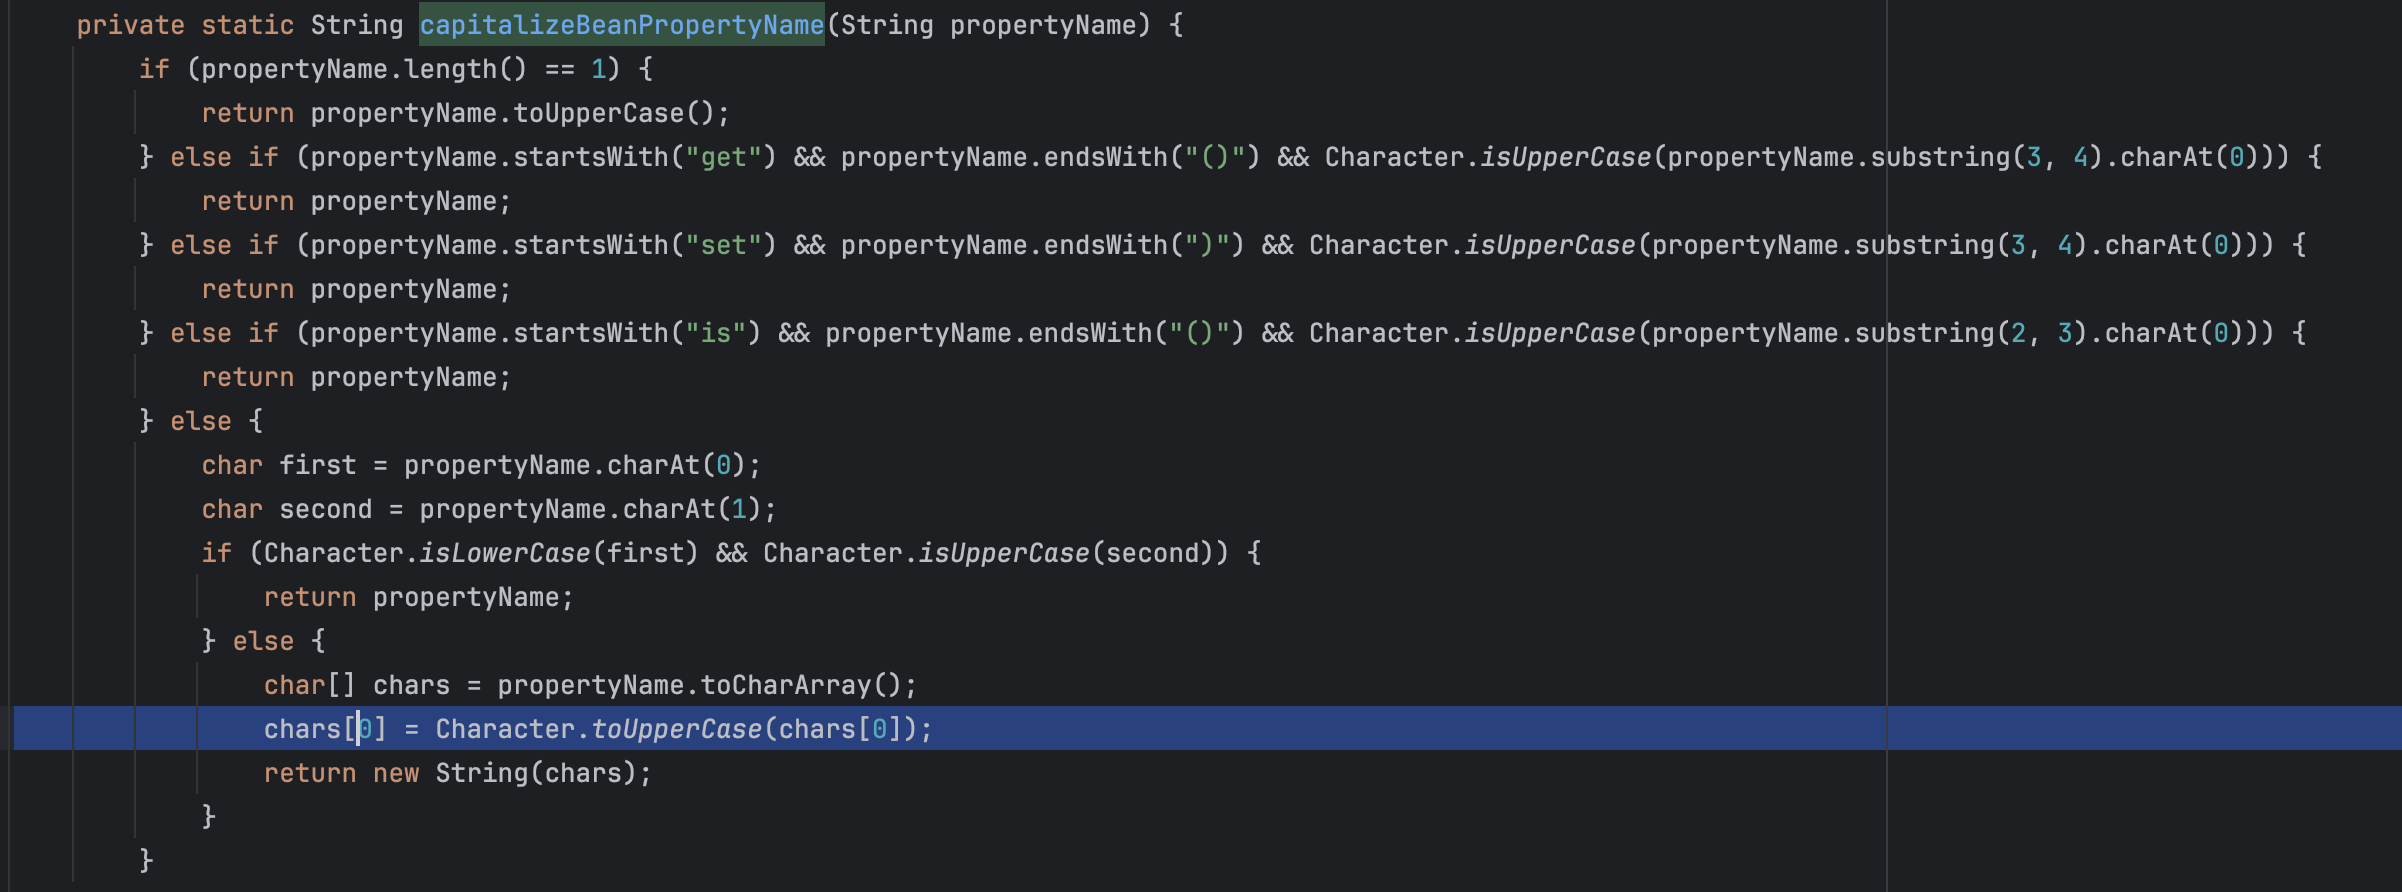This screenshot has height=892, width=2402.
Task: Click the if keyword before propertyName.length()
Action: tap(153, 69)
